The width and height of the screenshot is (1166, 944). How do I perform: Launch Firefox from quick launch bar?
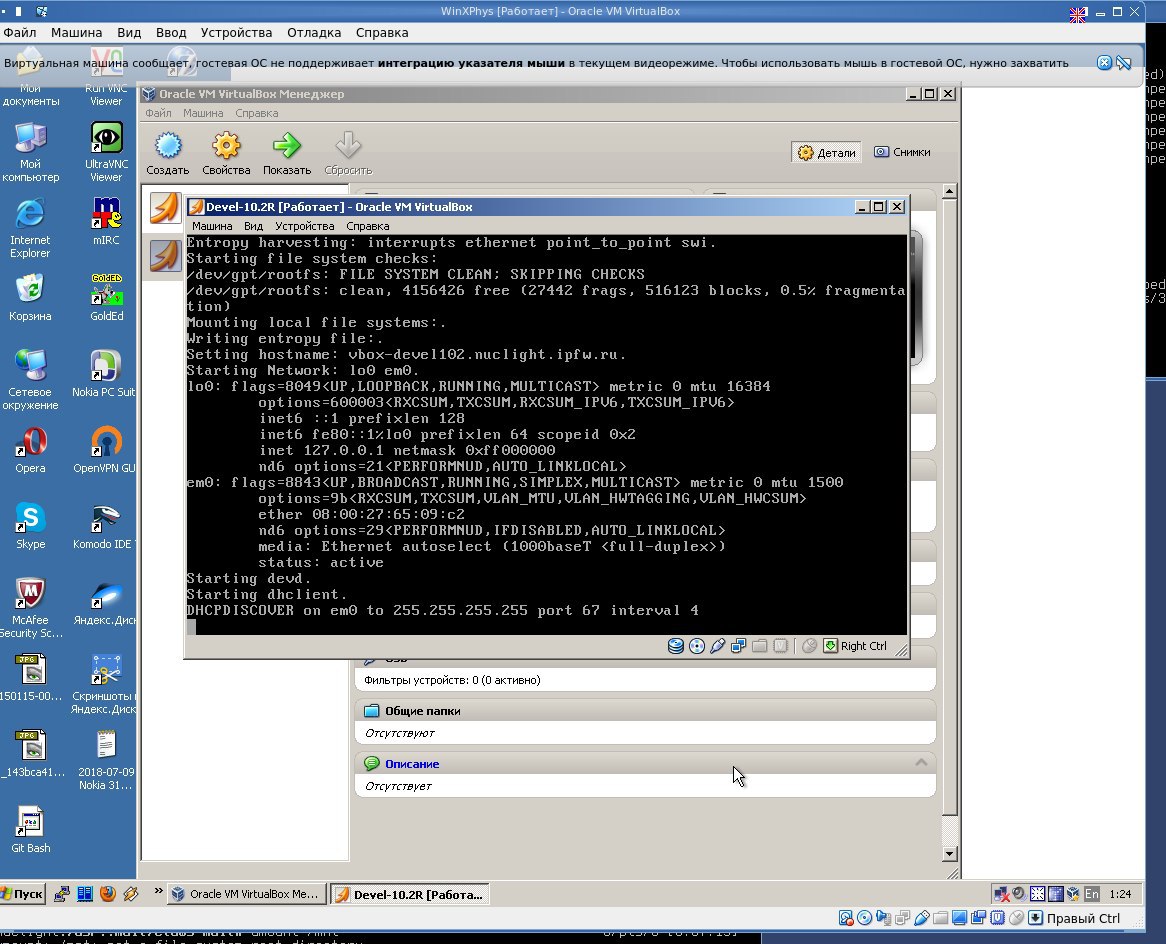pos(108,893)
